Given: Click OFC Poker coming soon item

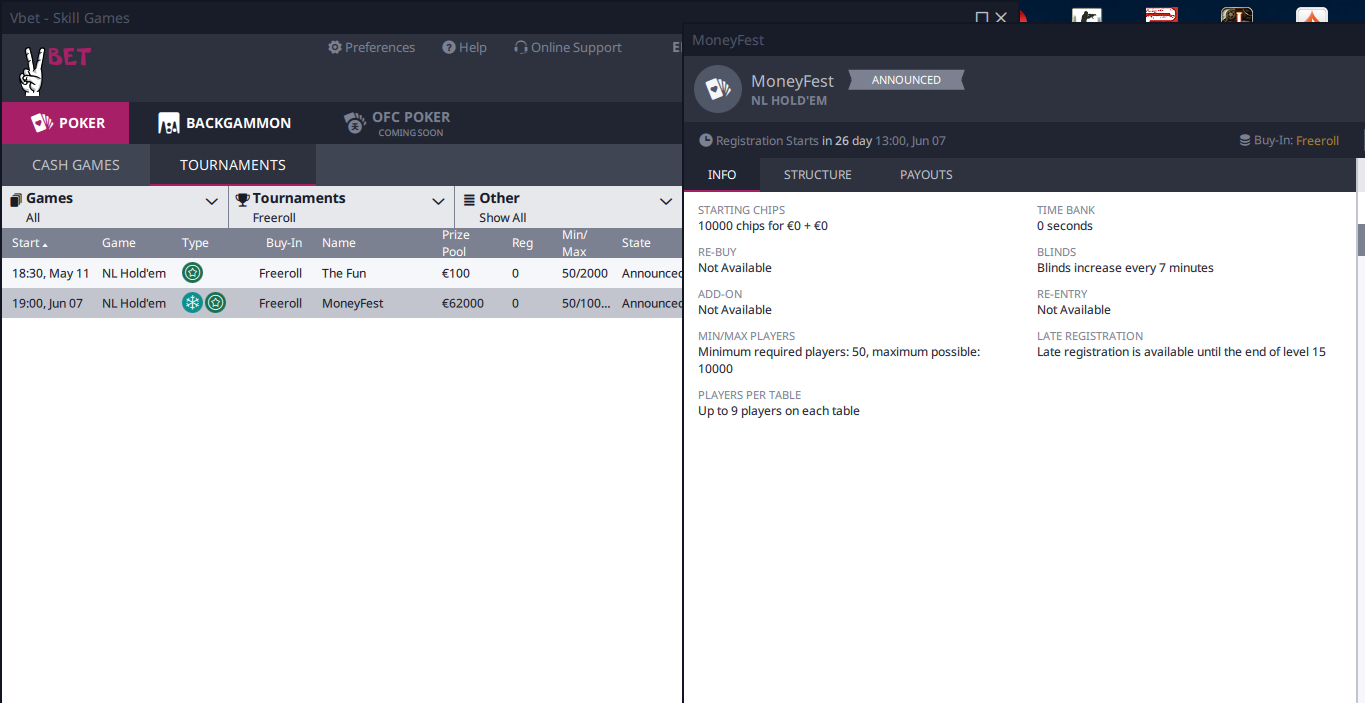Looking at the screenshot, I should point(397,123).
